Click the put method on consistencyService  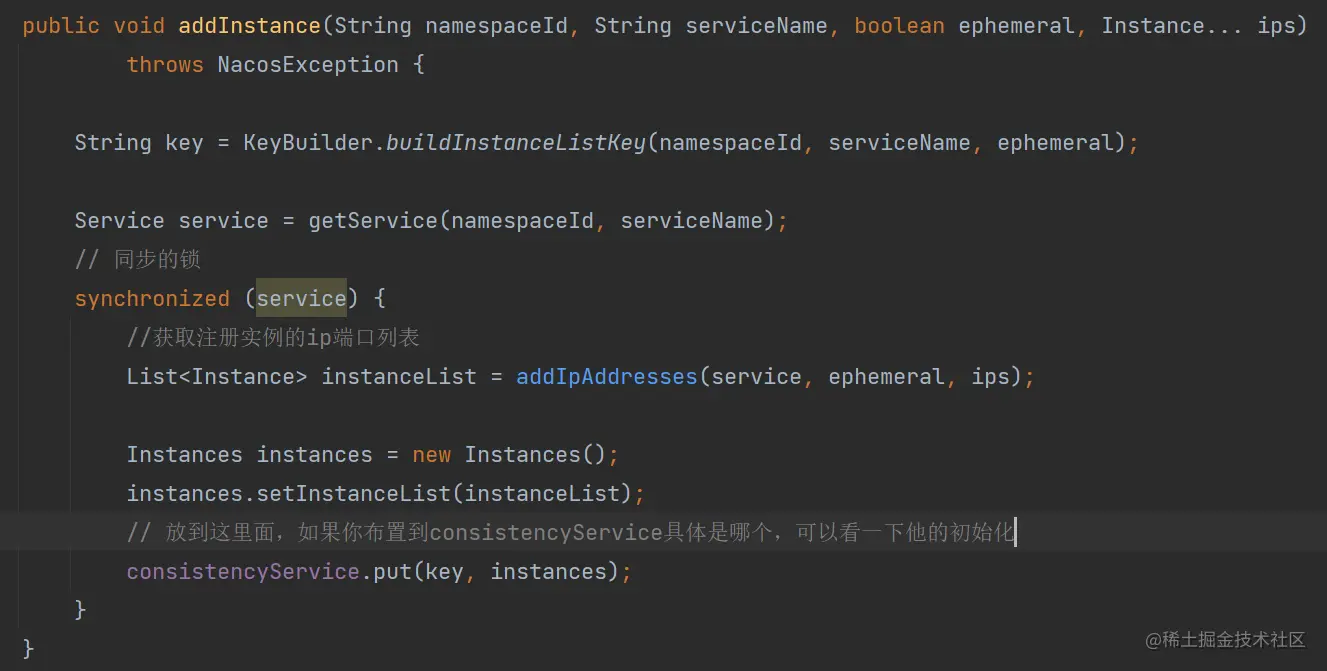pos(392,572)
